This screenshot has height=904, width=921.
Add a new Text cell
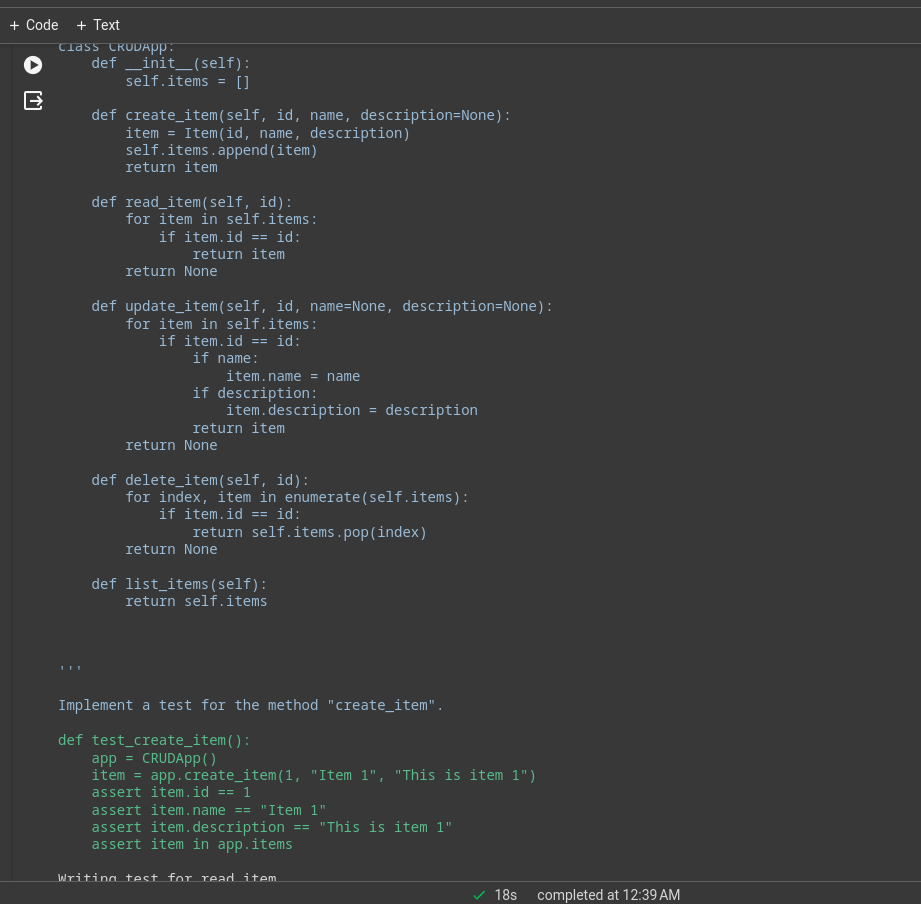tap(98, 25)
